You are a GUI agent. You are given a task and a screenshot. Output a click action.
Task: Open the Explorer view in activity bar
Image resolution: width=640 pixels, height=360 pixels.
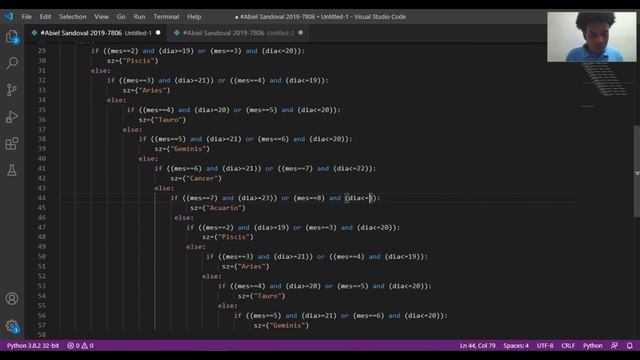pyautogui.click(x=12, y=37)
